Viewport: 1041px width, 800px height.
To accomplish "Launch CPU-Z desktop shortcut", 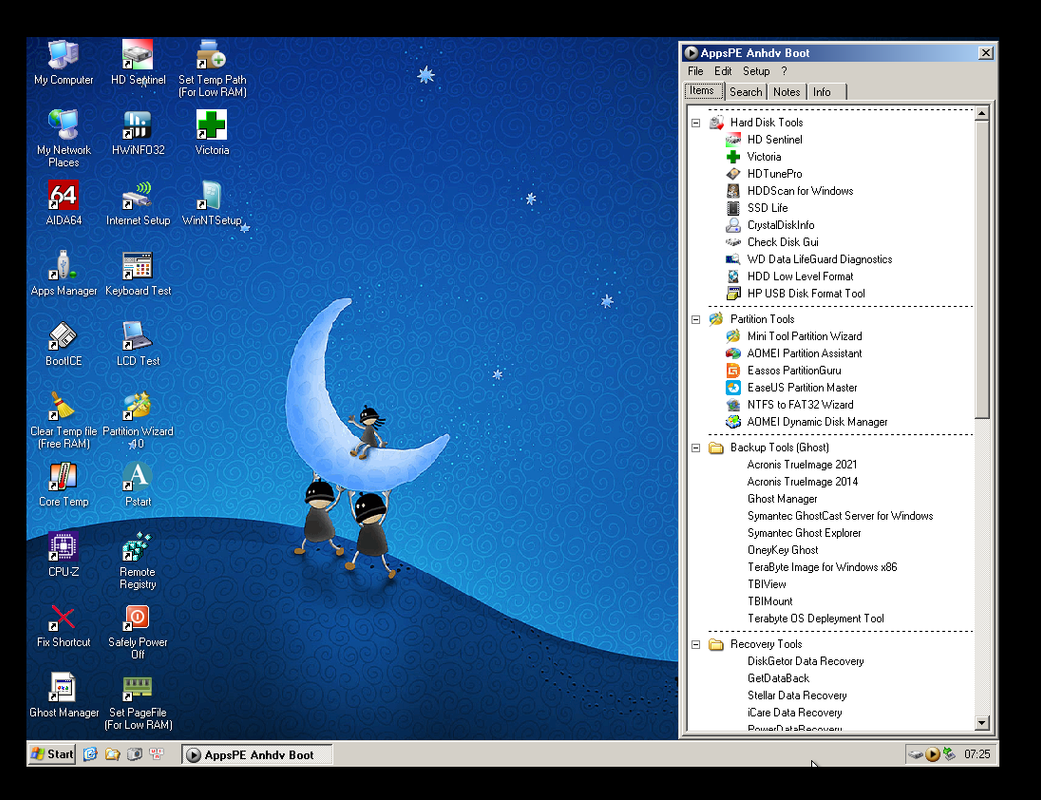I will coord(64,554).
